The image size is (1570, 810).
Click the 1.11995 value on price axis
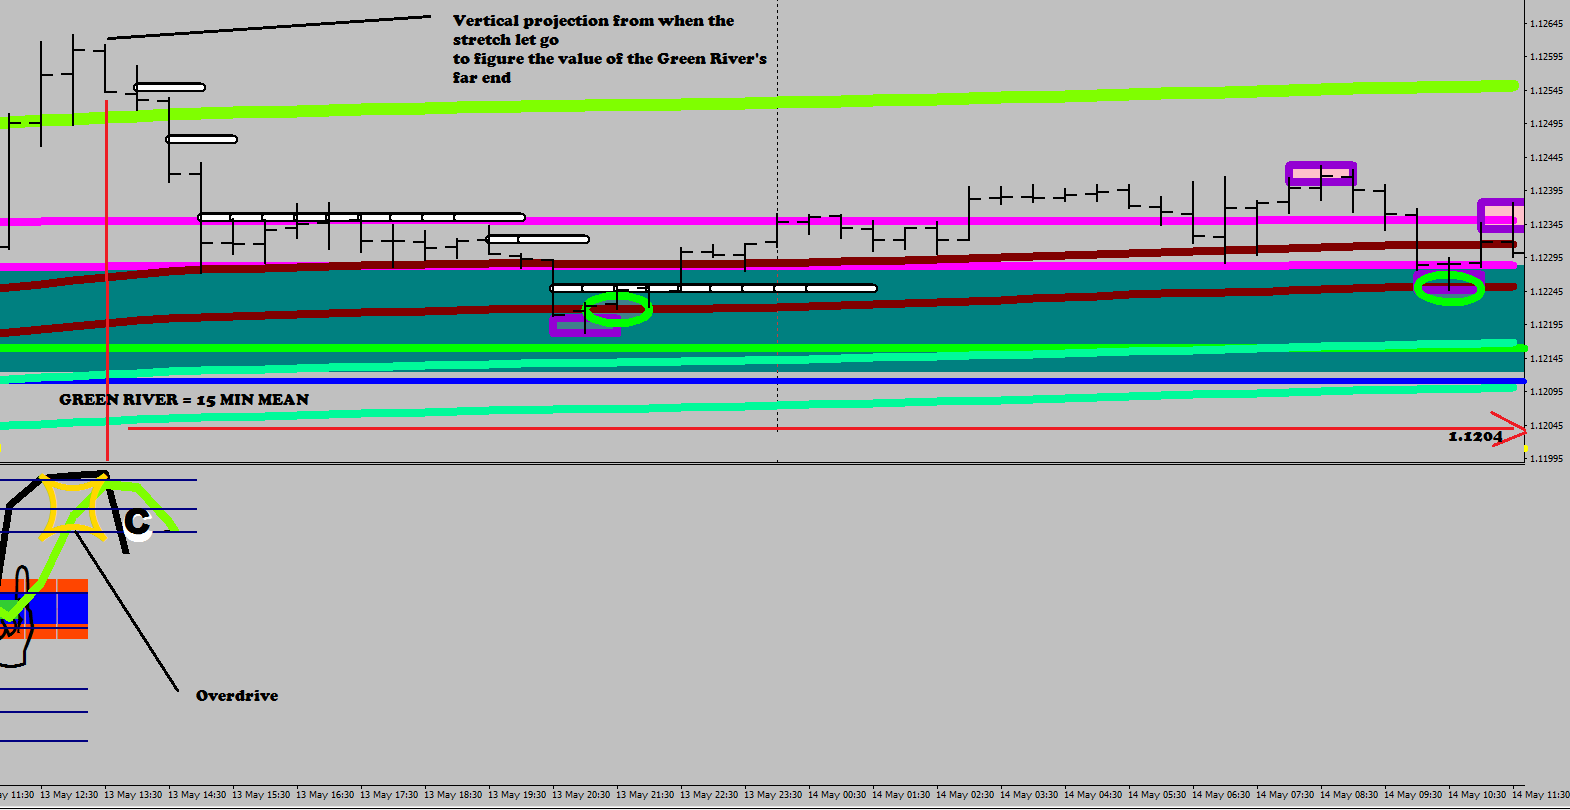(1546, 459)
